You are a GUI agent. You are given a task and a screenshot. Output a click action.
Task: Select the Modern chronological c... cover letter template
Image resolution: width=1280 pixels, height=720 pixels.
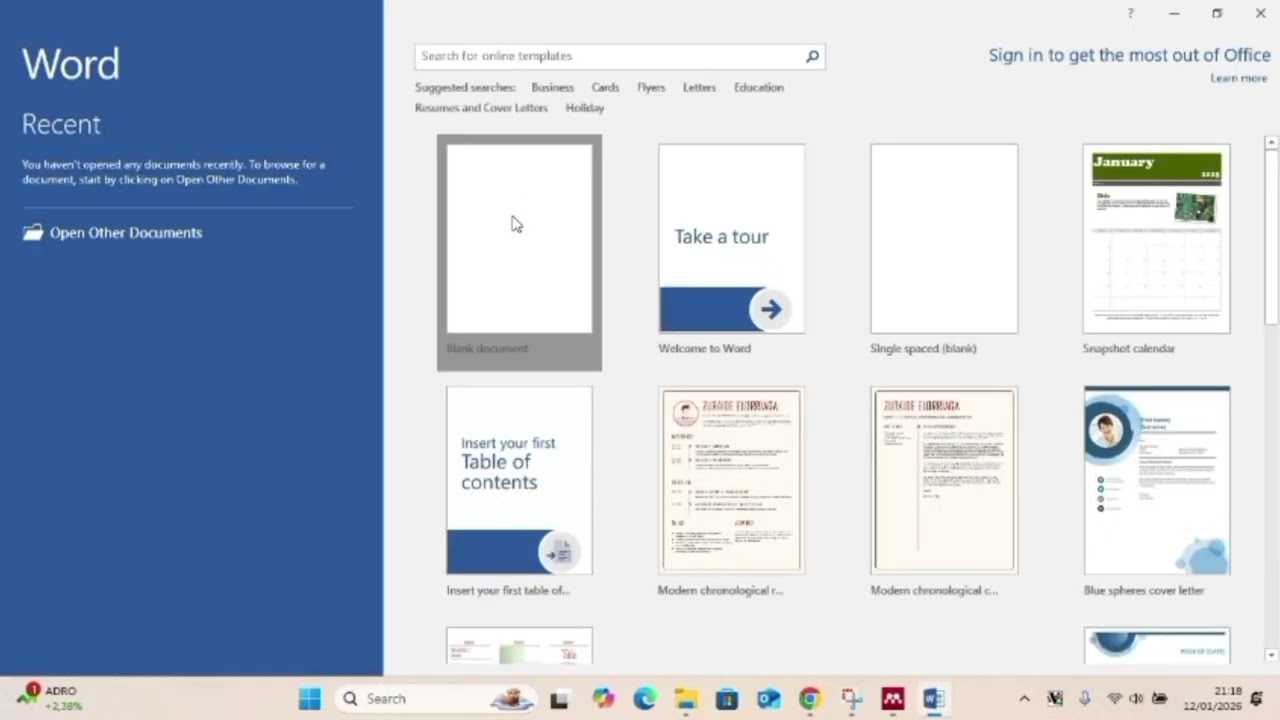coord(944,492)
